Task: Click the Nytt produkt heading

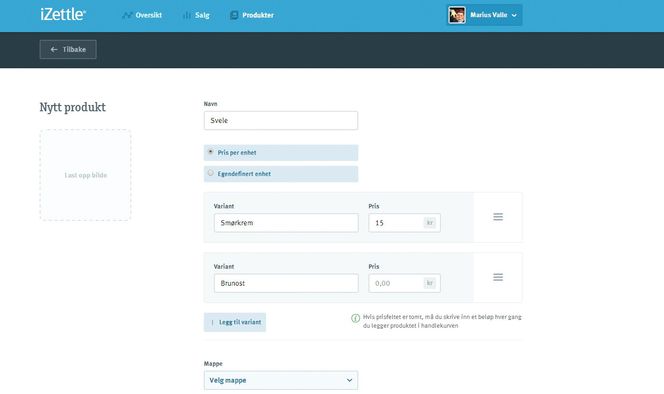Action: pyautogui.click(x=73, y=107)
